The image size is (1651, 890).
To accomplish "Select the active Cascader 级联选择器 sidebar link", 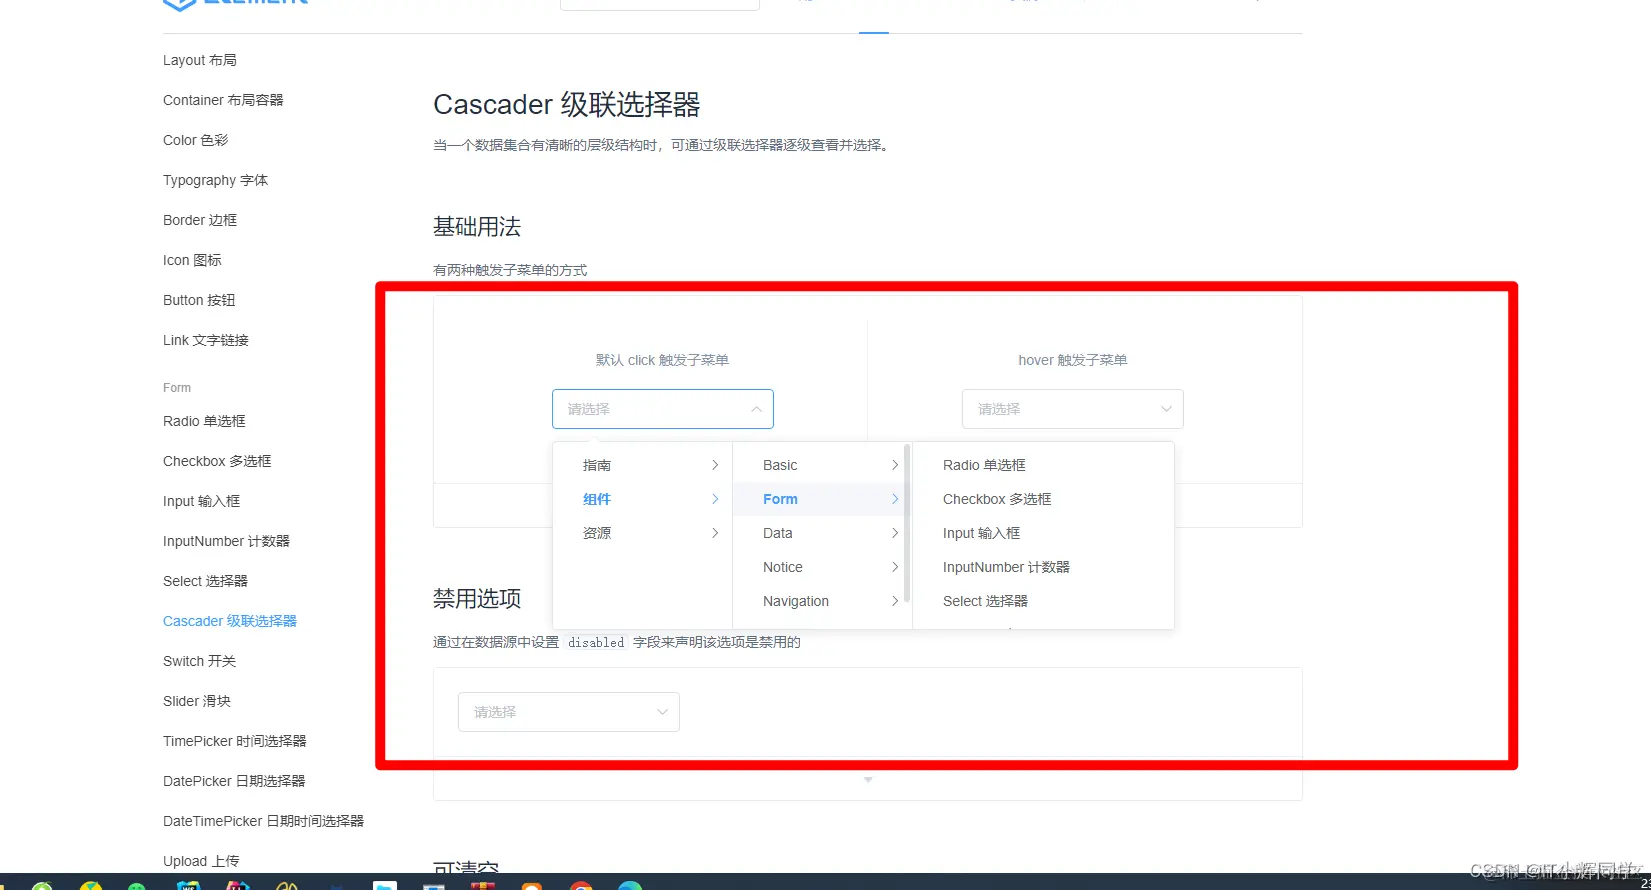I will [x=230, y=621].
